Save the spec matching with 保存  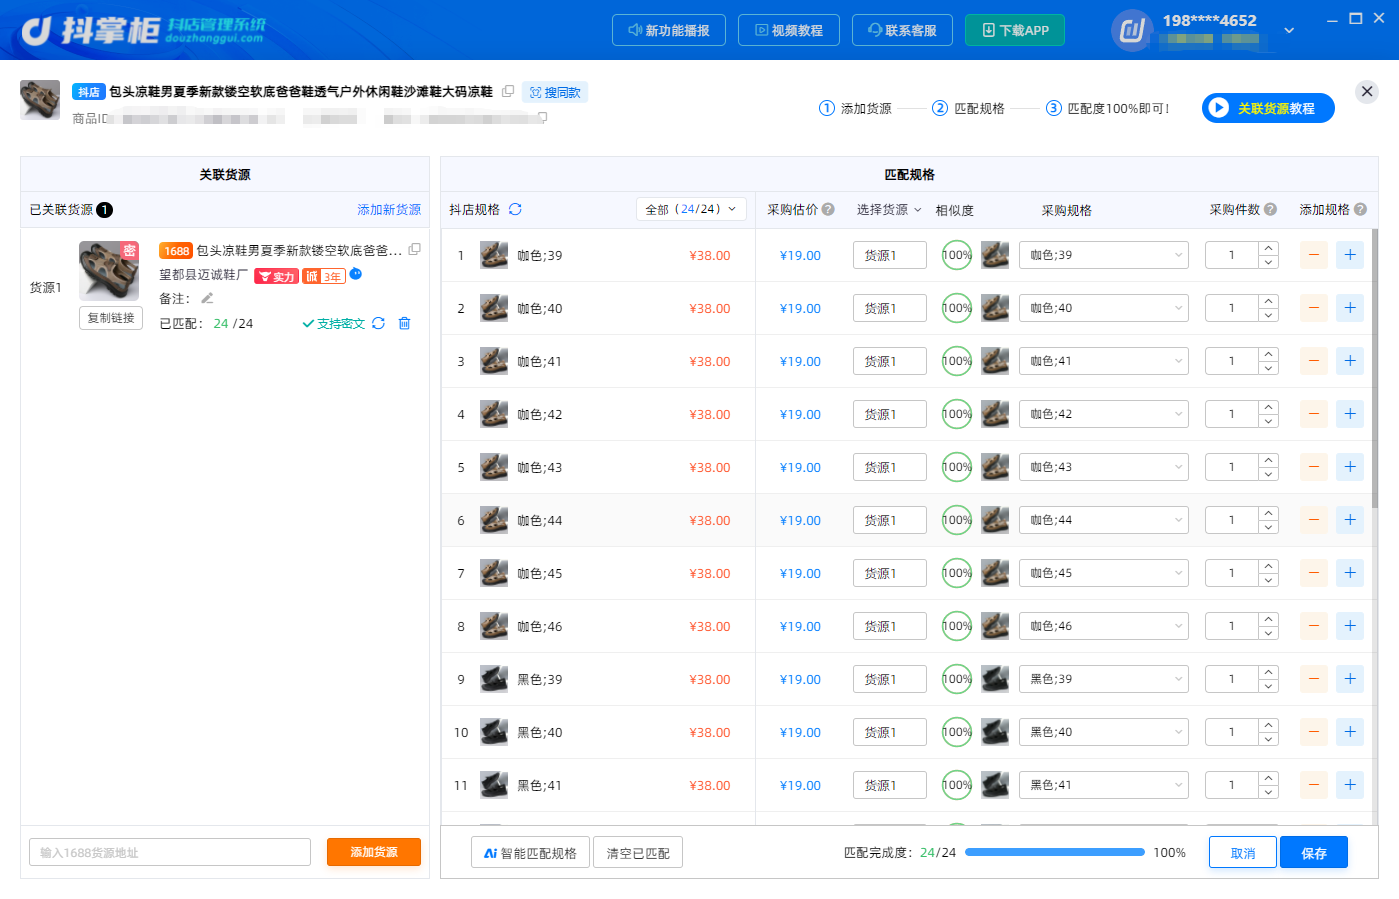(1314, 853)
